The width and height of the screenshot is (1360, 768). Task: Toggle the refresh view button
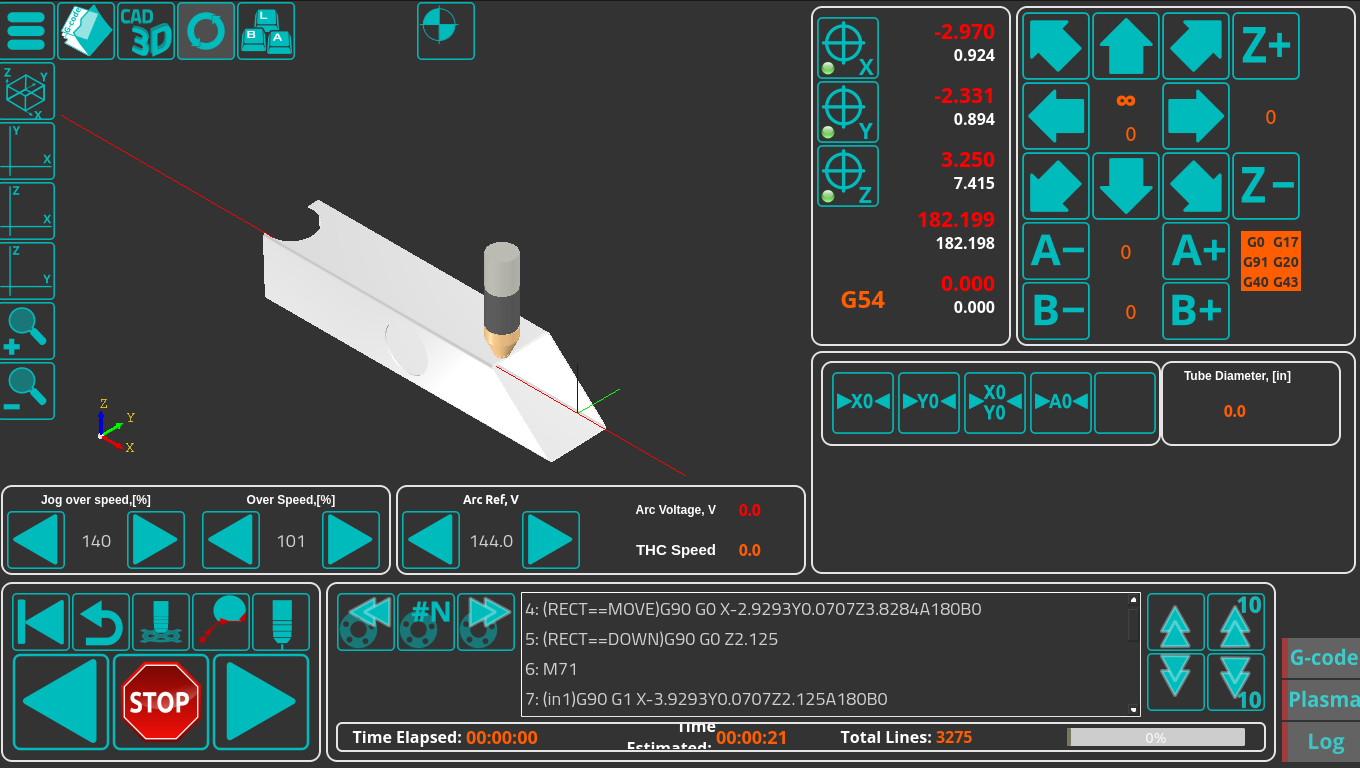coord(206,31)
